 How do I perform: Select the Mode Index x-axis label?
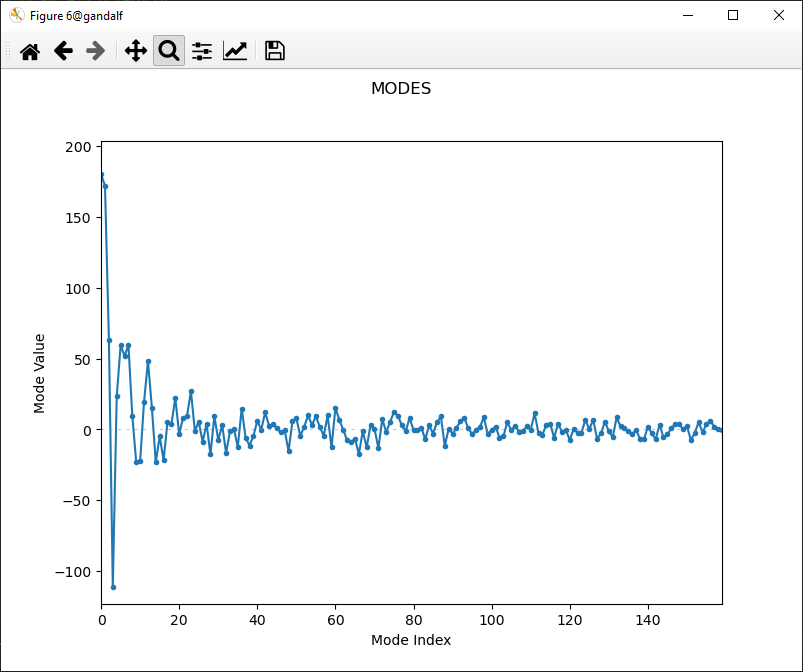coord(411,640)
